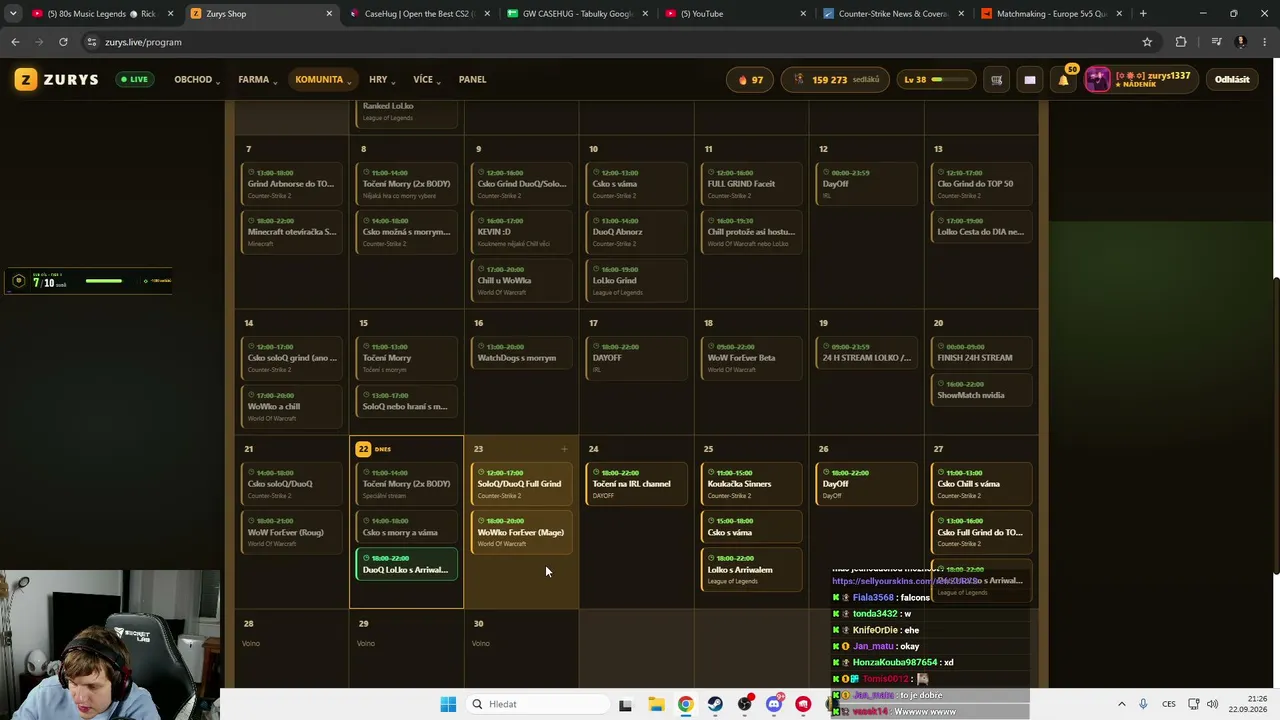Screen dimensions: 1280x720
Task: Open the Koukačka Sinners event
Action: click(751, 484)
